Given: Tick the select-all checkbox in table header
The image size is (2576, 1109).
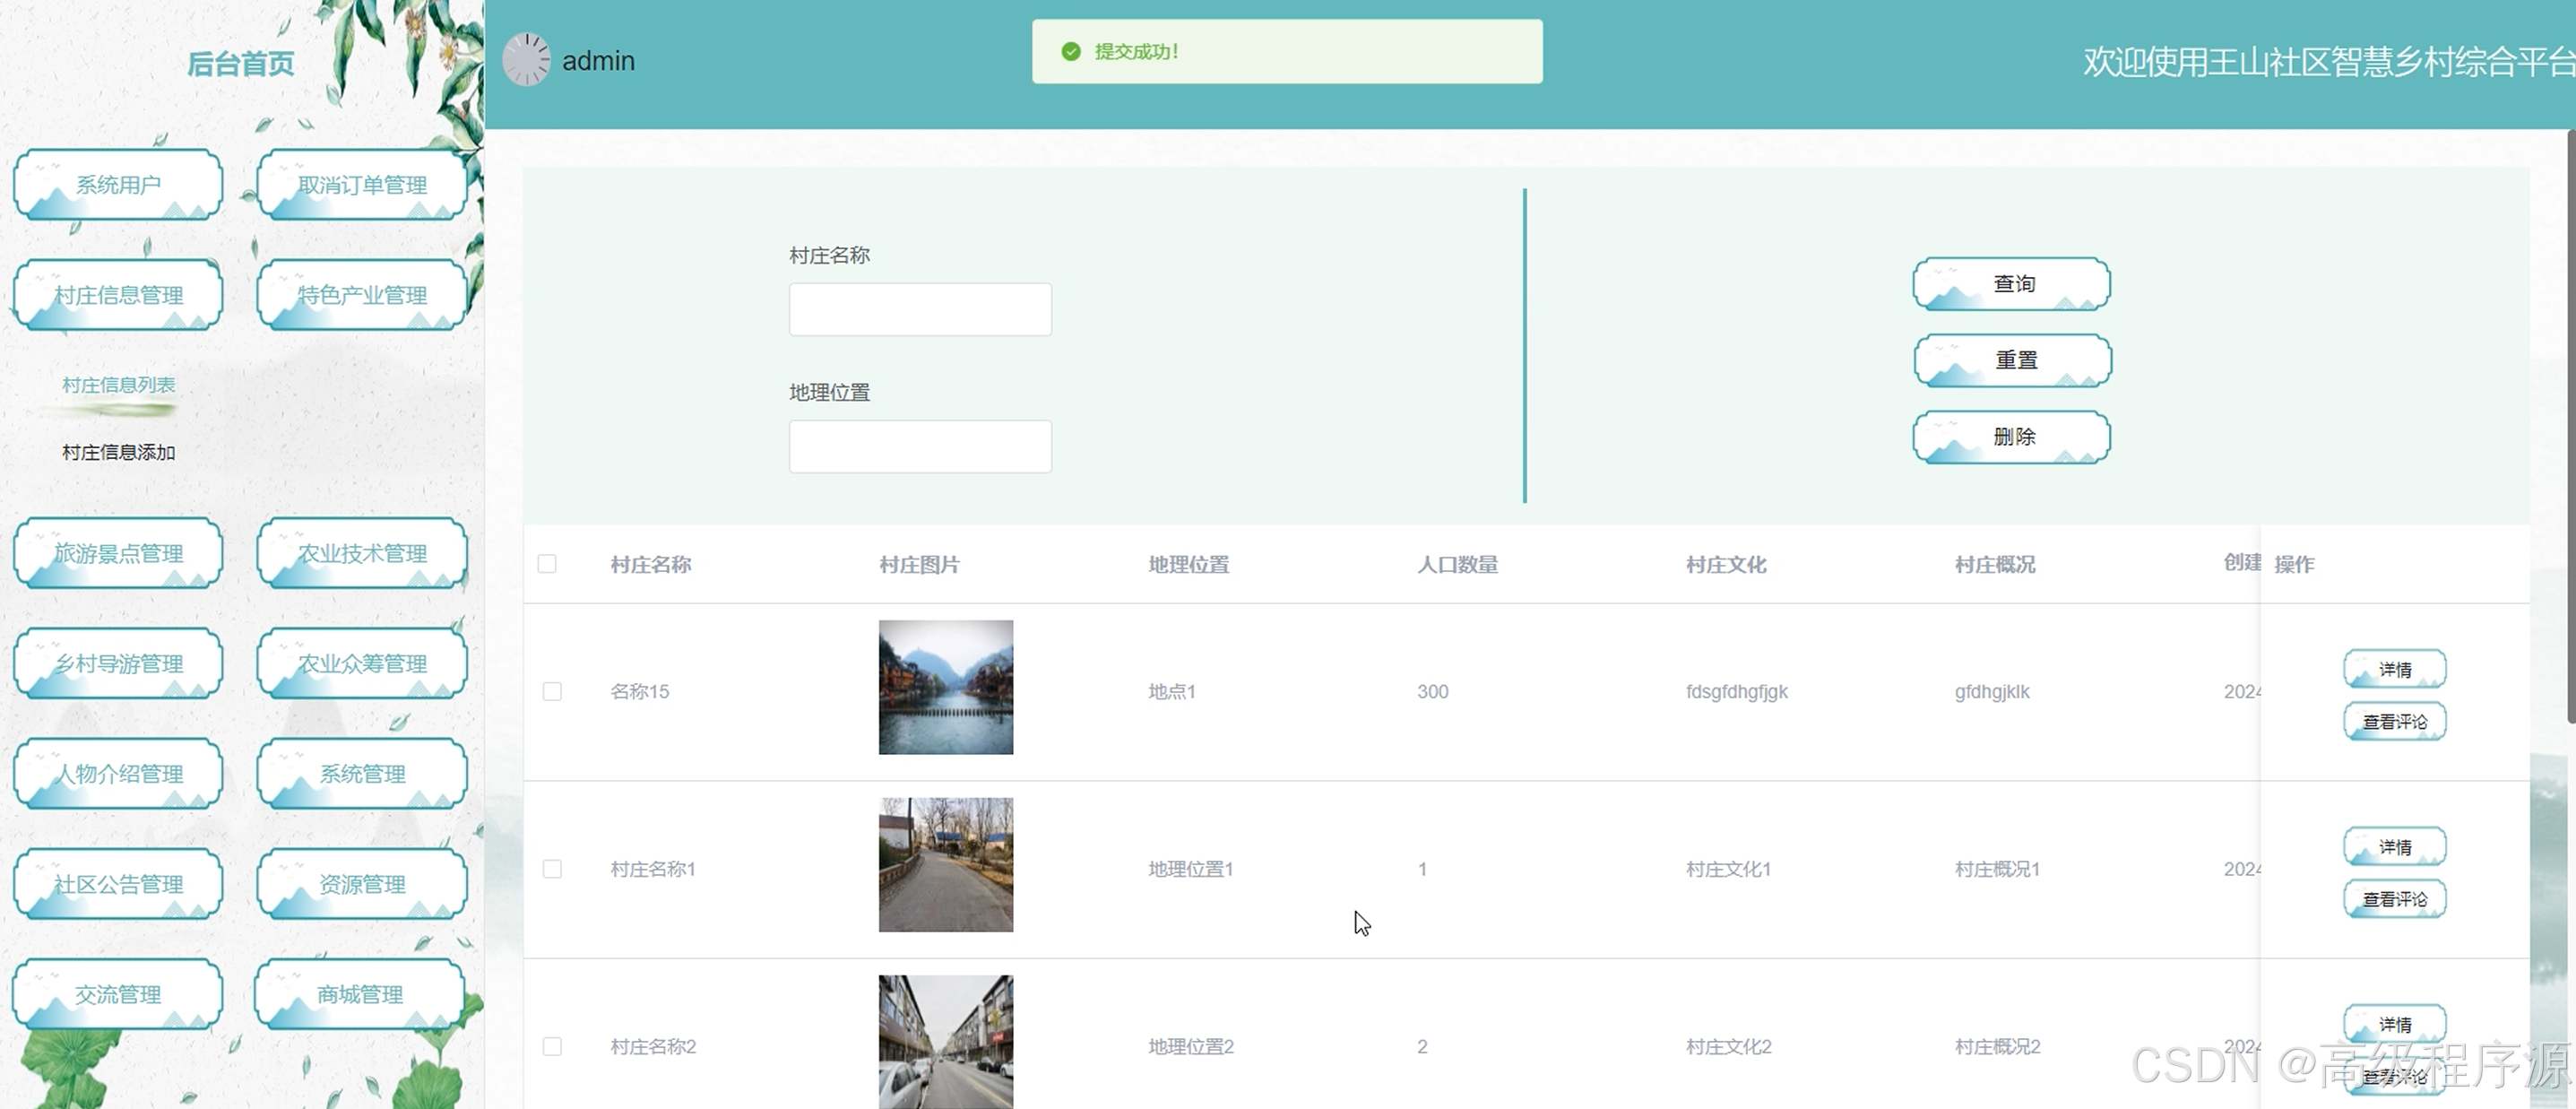Looking at the screenshot, I should coord(547,564).
